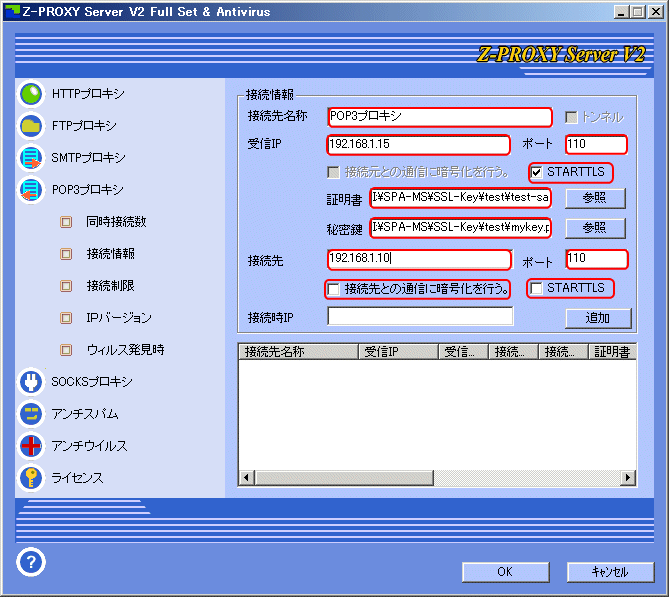This screenshot has width=669, height=597.
Task: Select the IPバージョン sub-item
Action: 119,317
